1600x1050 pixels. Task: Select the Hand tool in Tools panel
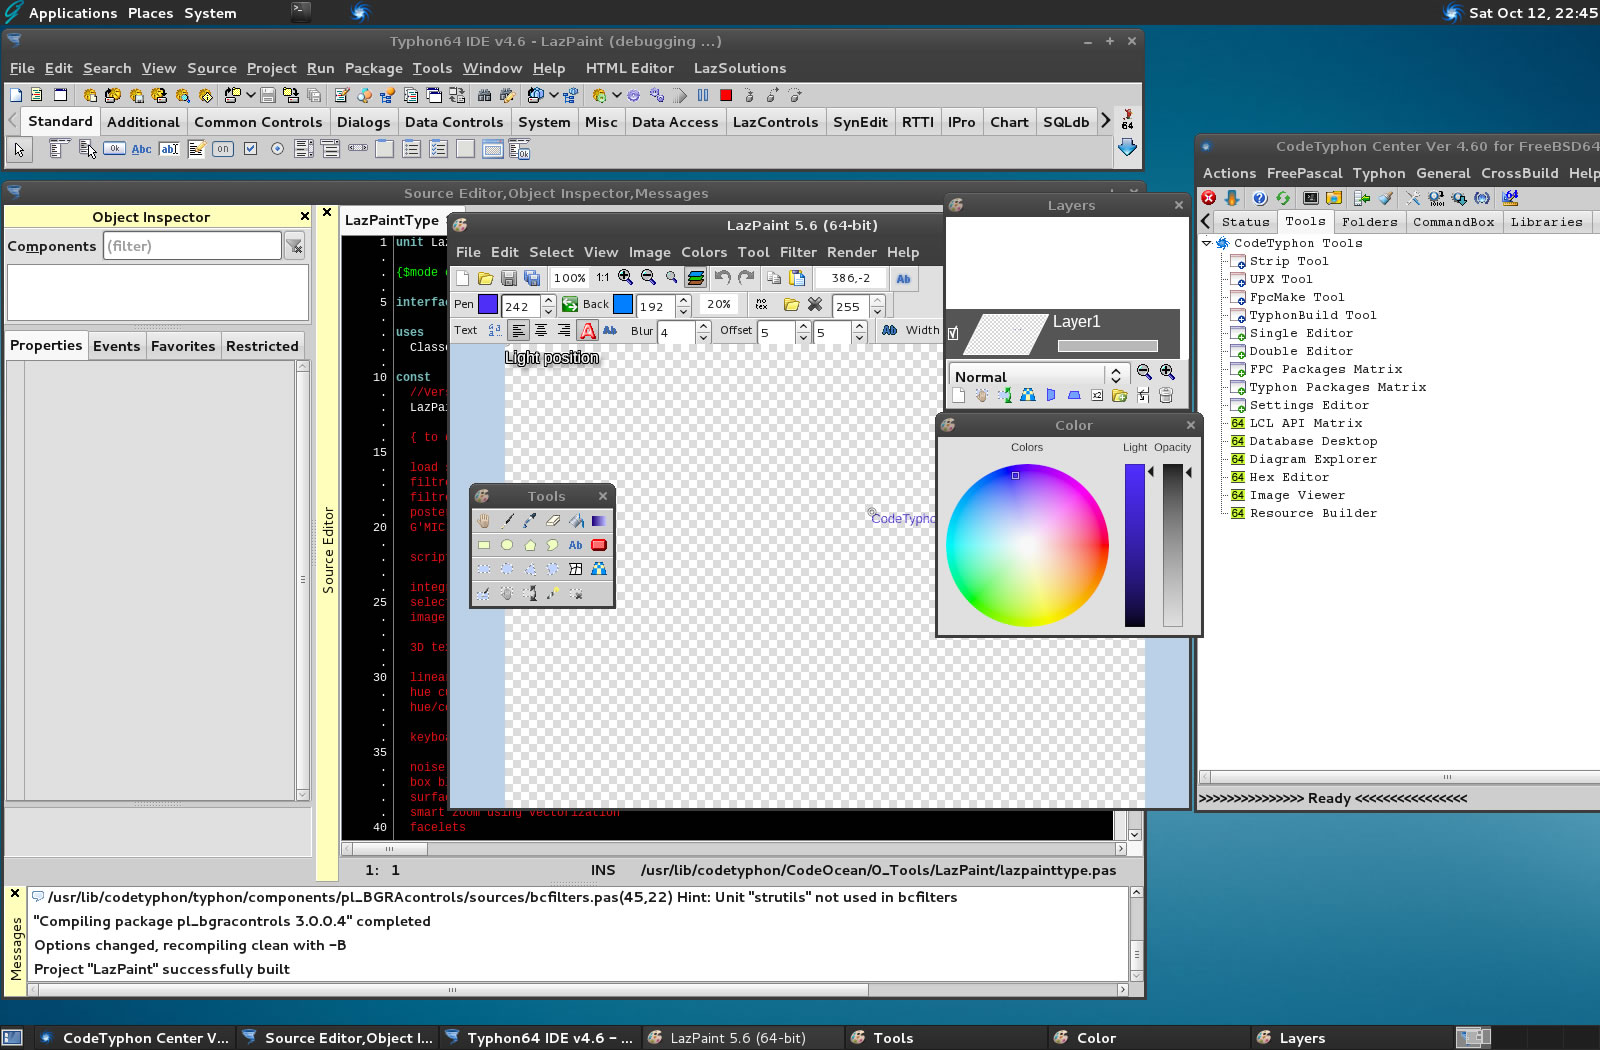pyautogui.click(x=484, y=521)
